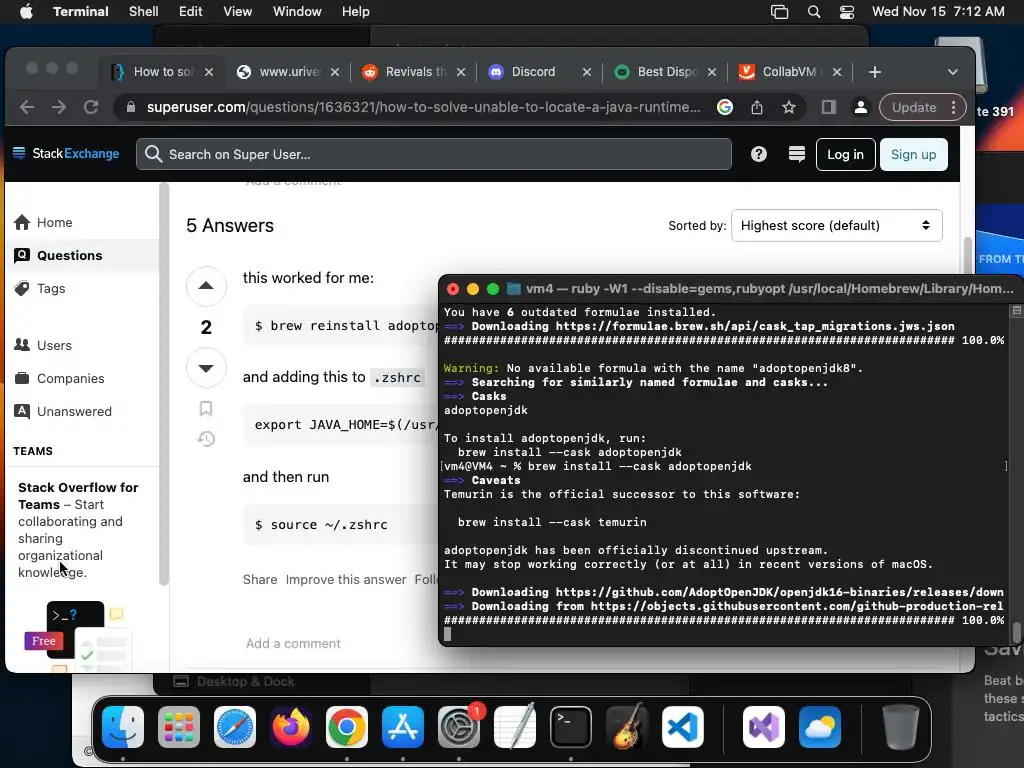The height and width of the screenshot is (768, 1024).
Task: Click the Google icon in address bar
Action: tap(724, 107)
